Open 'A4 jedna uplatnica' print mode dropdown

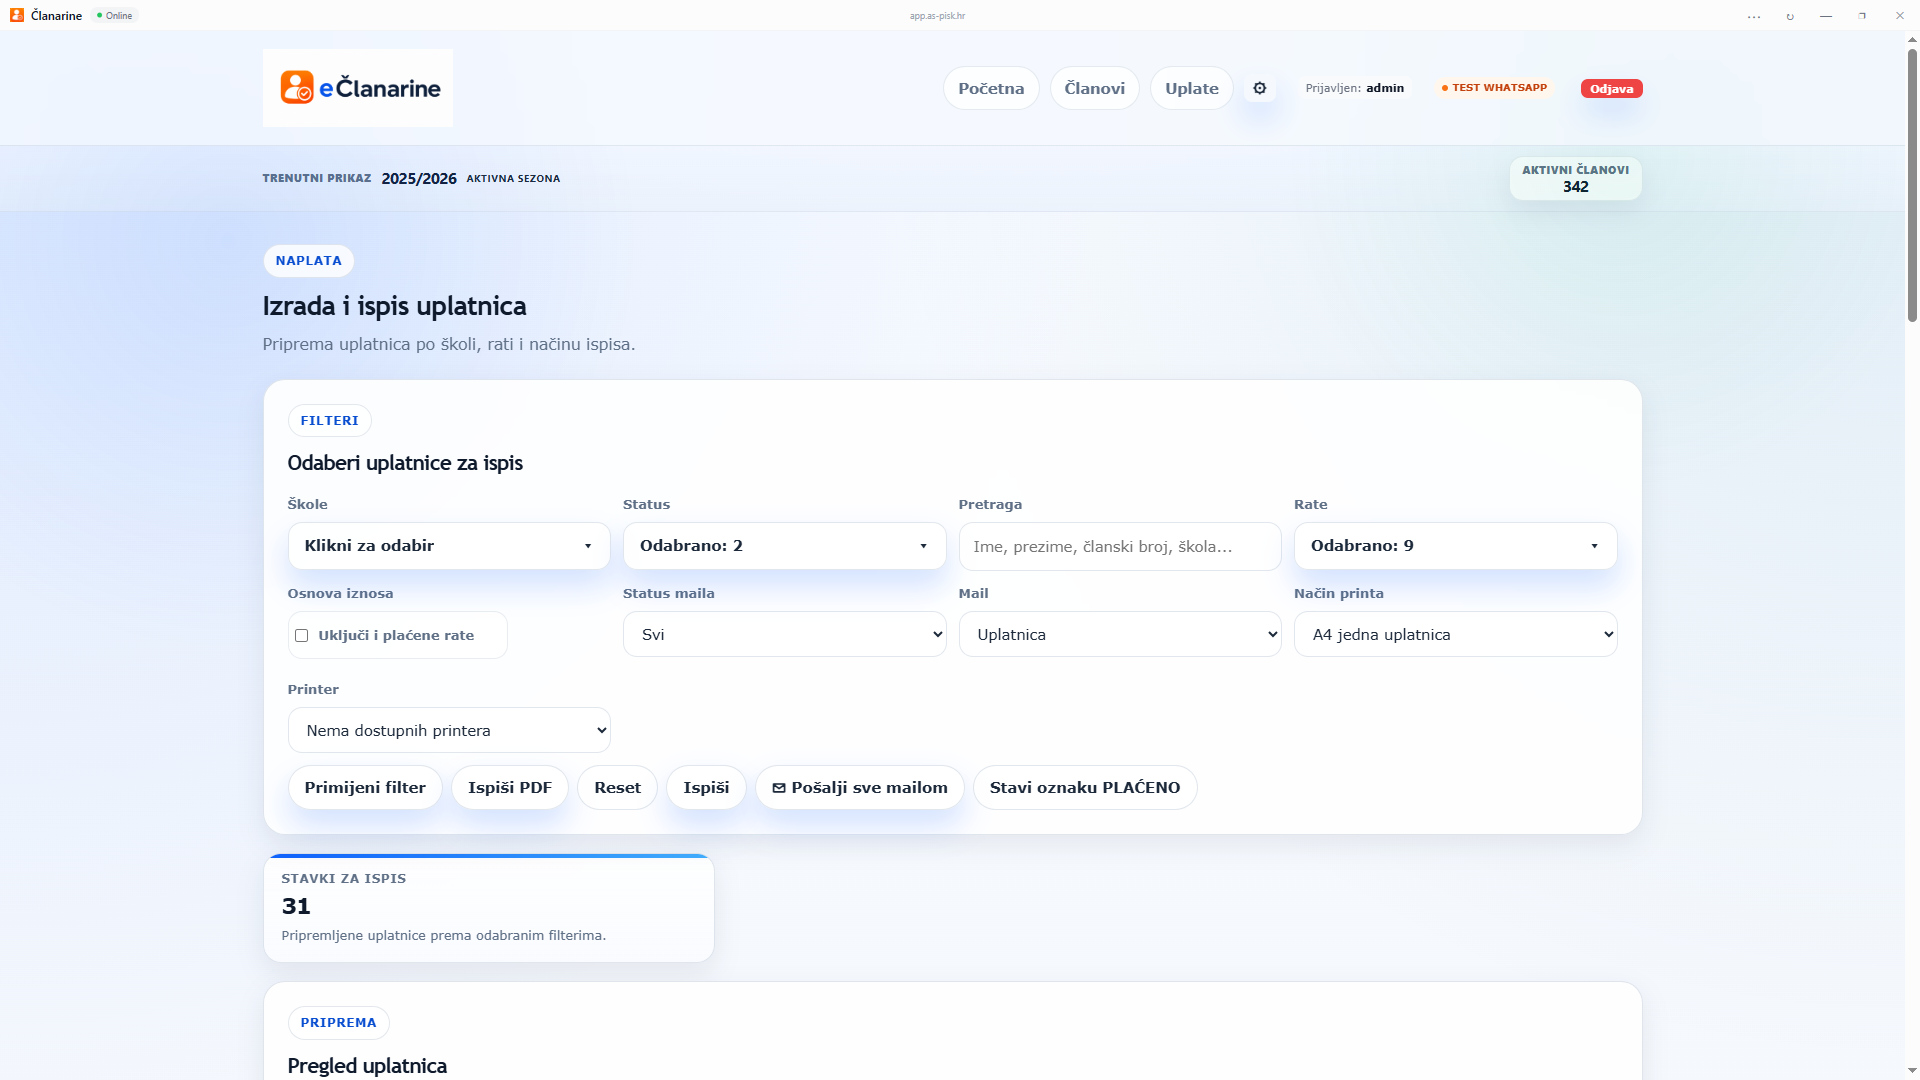[1455, 634]
